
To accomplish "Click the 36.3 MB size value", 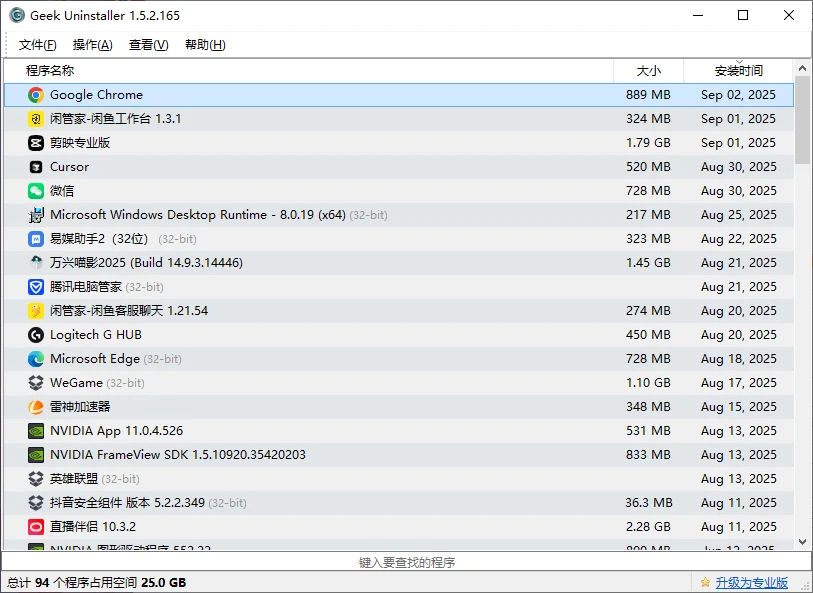I will [x=649, y=503].
